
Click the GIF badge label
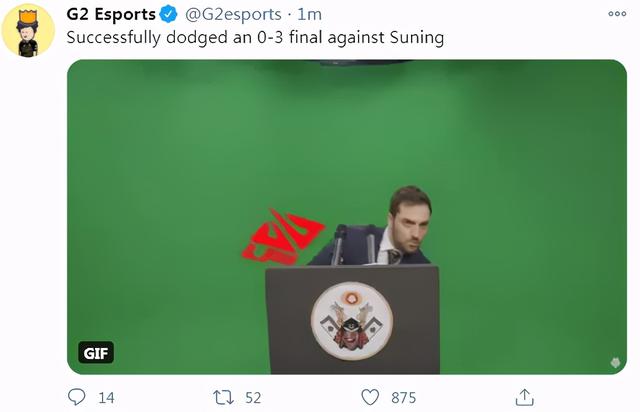pos(96,353)
